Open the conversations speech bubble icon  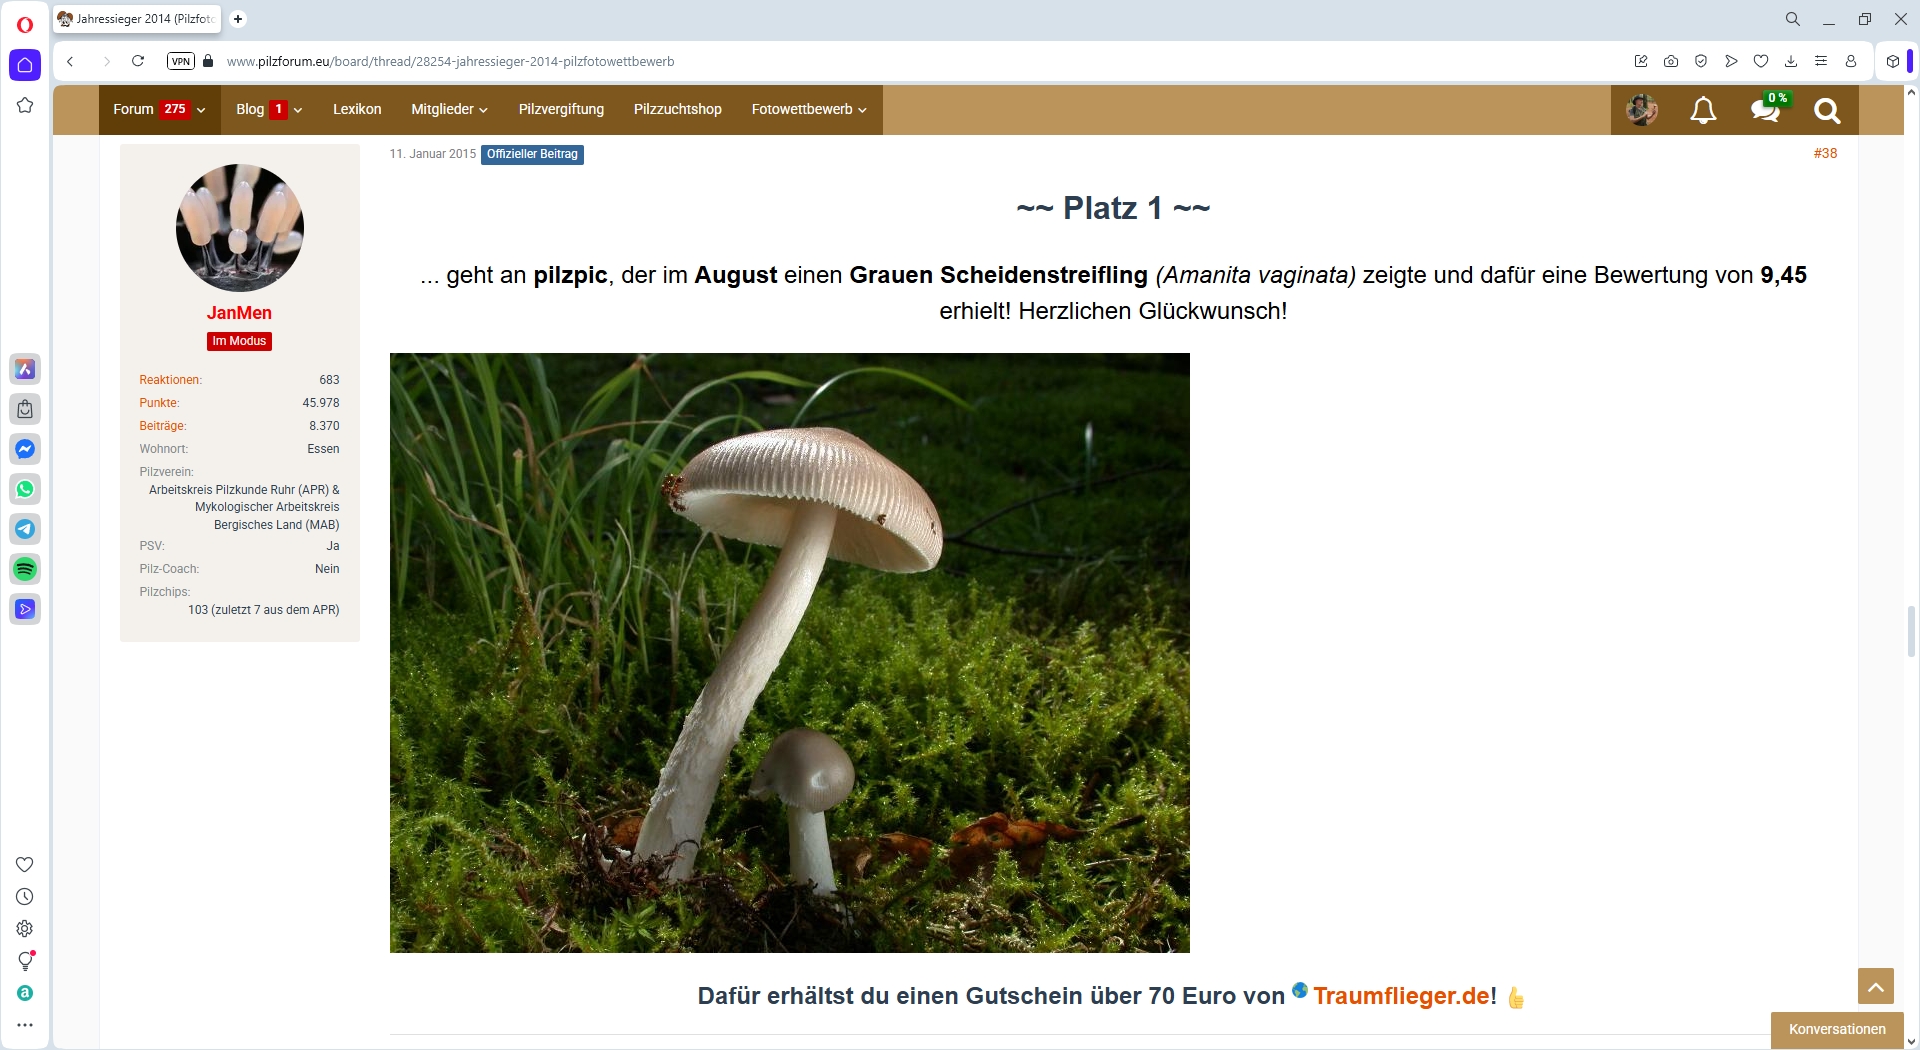point(1765,110)
